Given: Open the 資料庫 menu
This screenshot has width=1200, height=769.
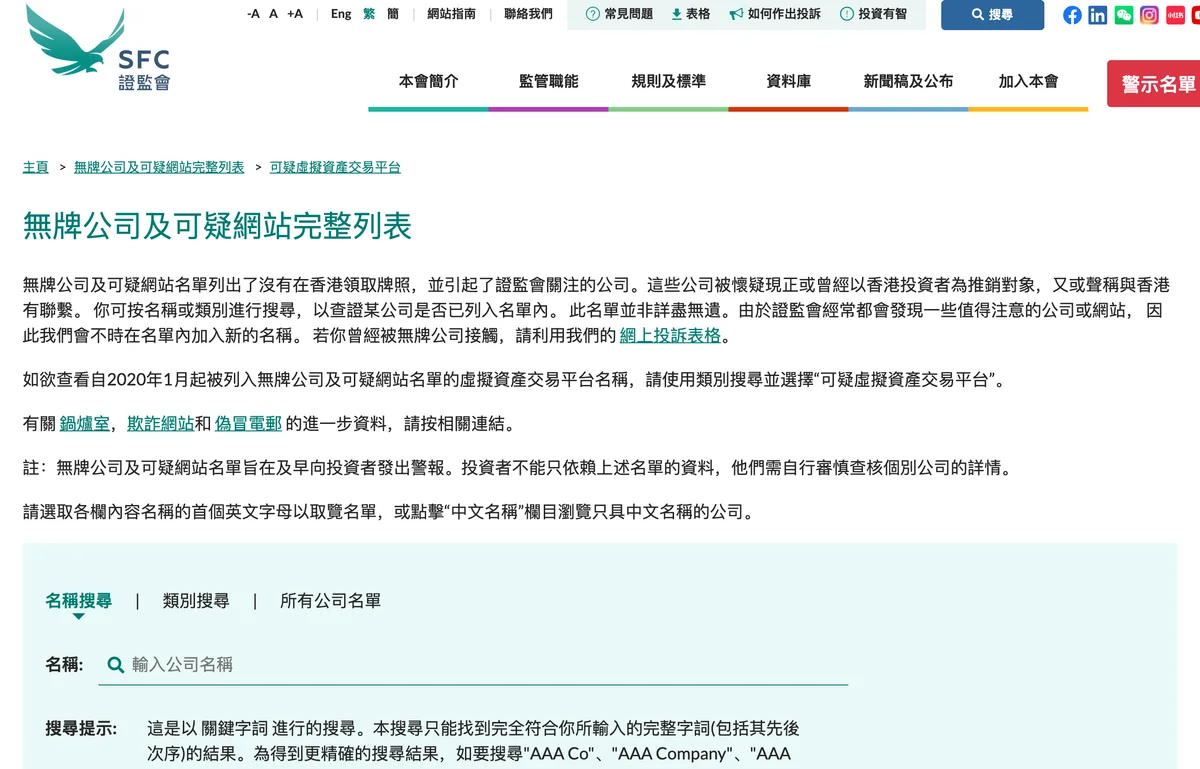Looking at the screenshot, I should 788,82.
